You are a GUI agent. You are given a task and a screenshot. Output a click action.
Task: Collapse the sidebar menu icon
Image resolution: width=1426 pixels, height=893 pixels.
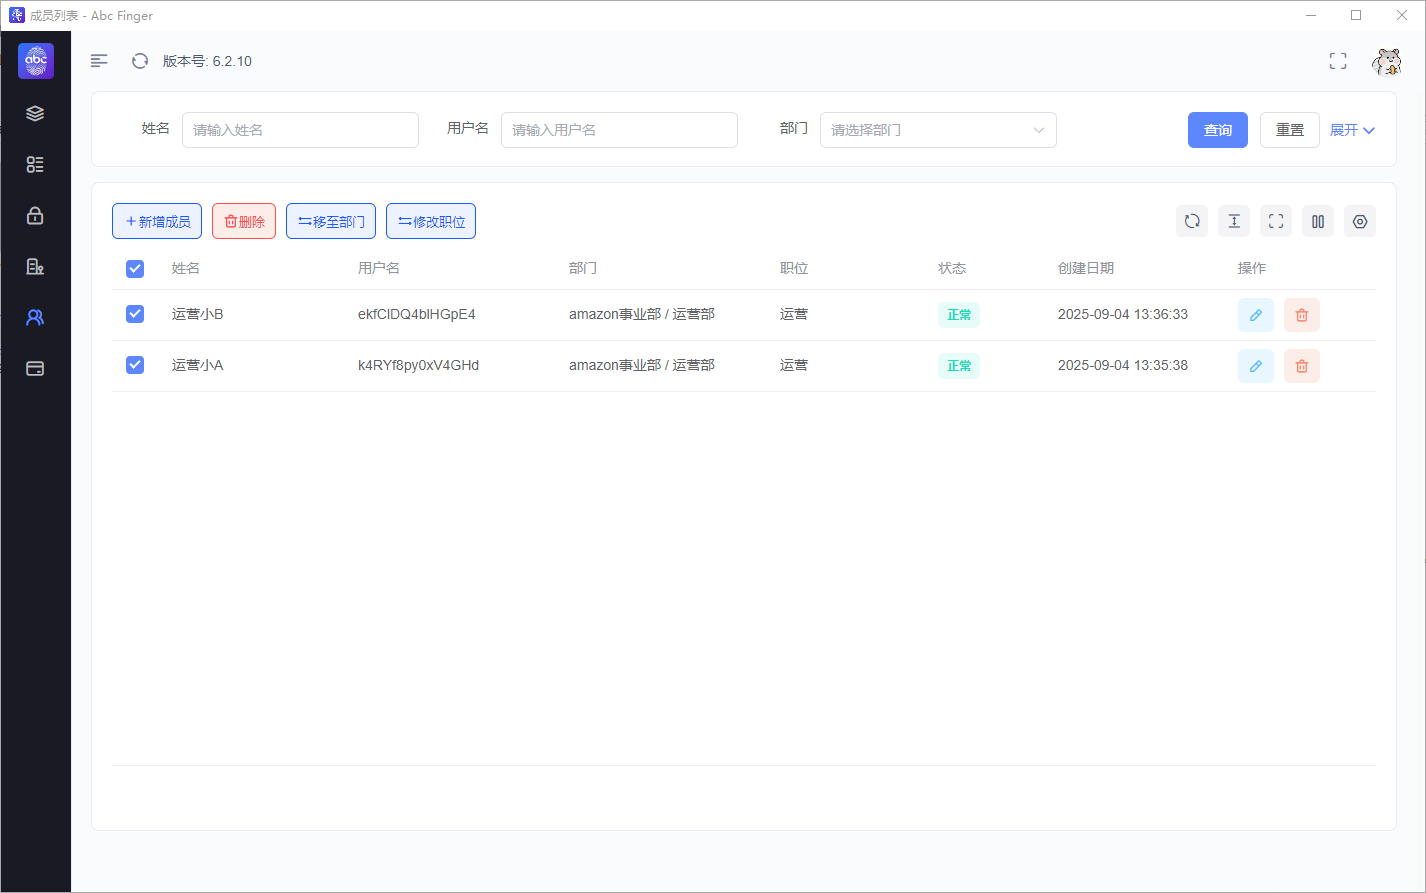99,61
